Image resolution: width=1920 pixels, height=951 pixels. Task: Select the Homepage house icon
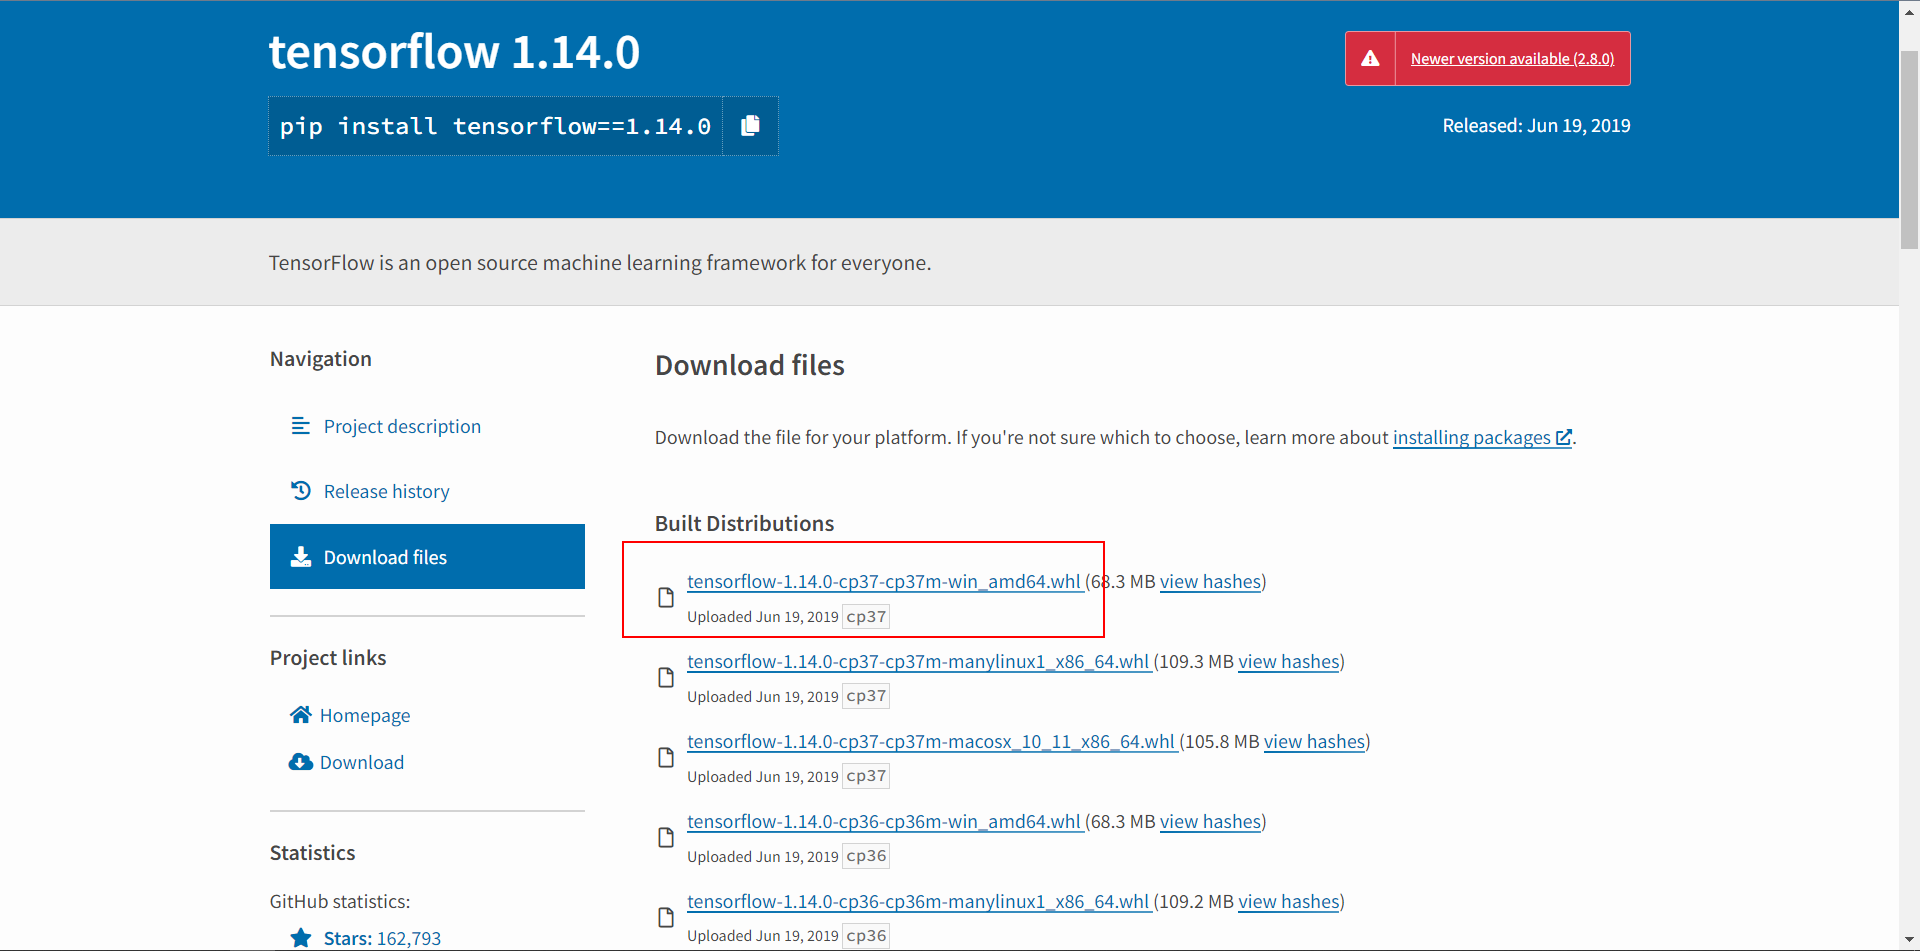(301, 714)
